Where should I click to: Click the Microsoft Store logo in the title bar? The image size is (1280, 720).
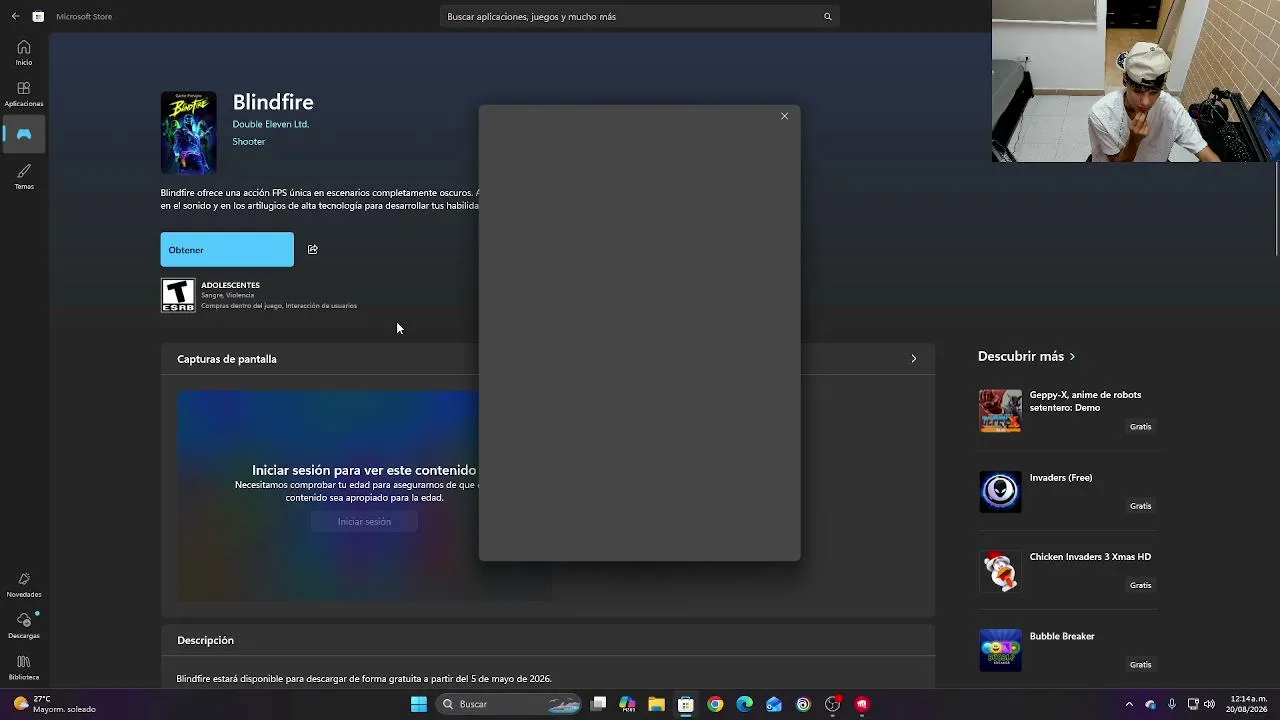tap(38, 16)
